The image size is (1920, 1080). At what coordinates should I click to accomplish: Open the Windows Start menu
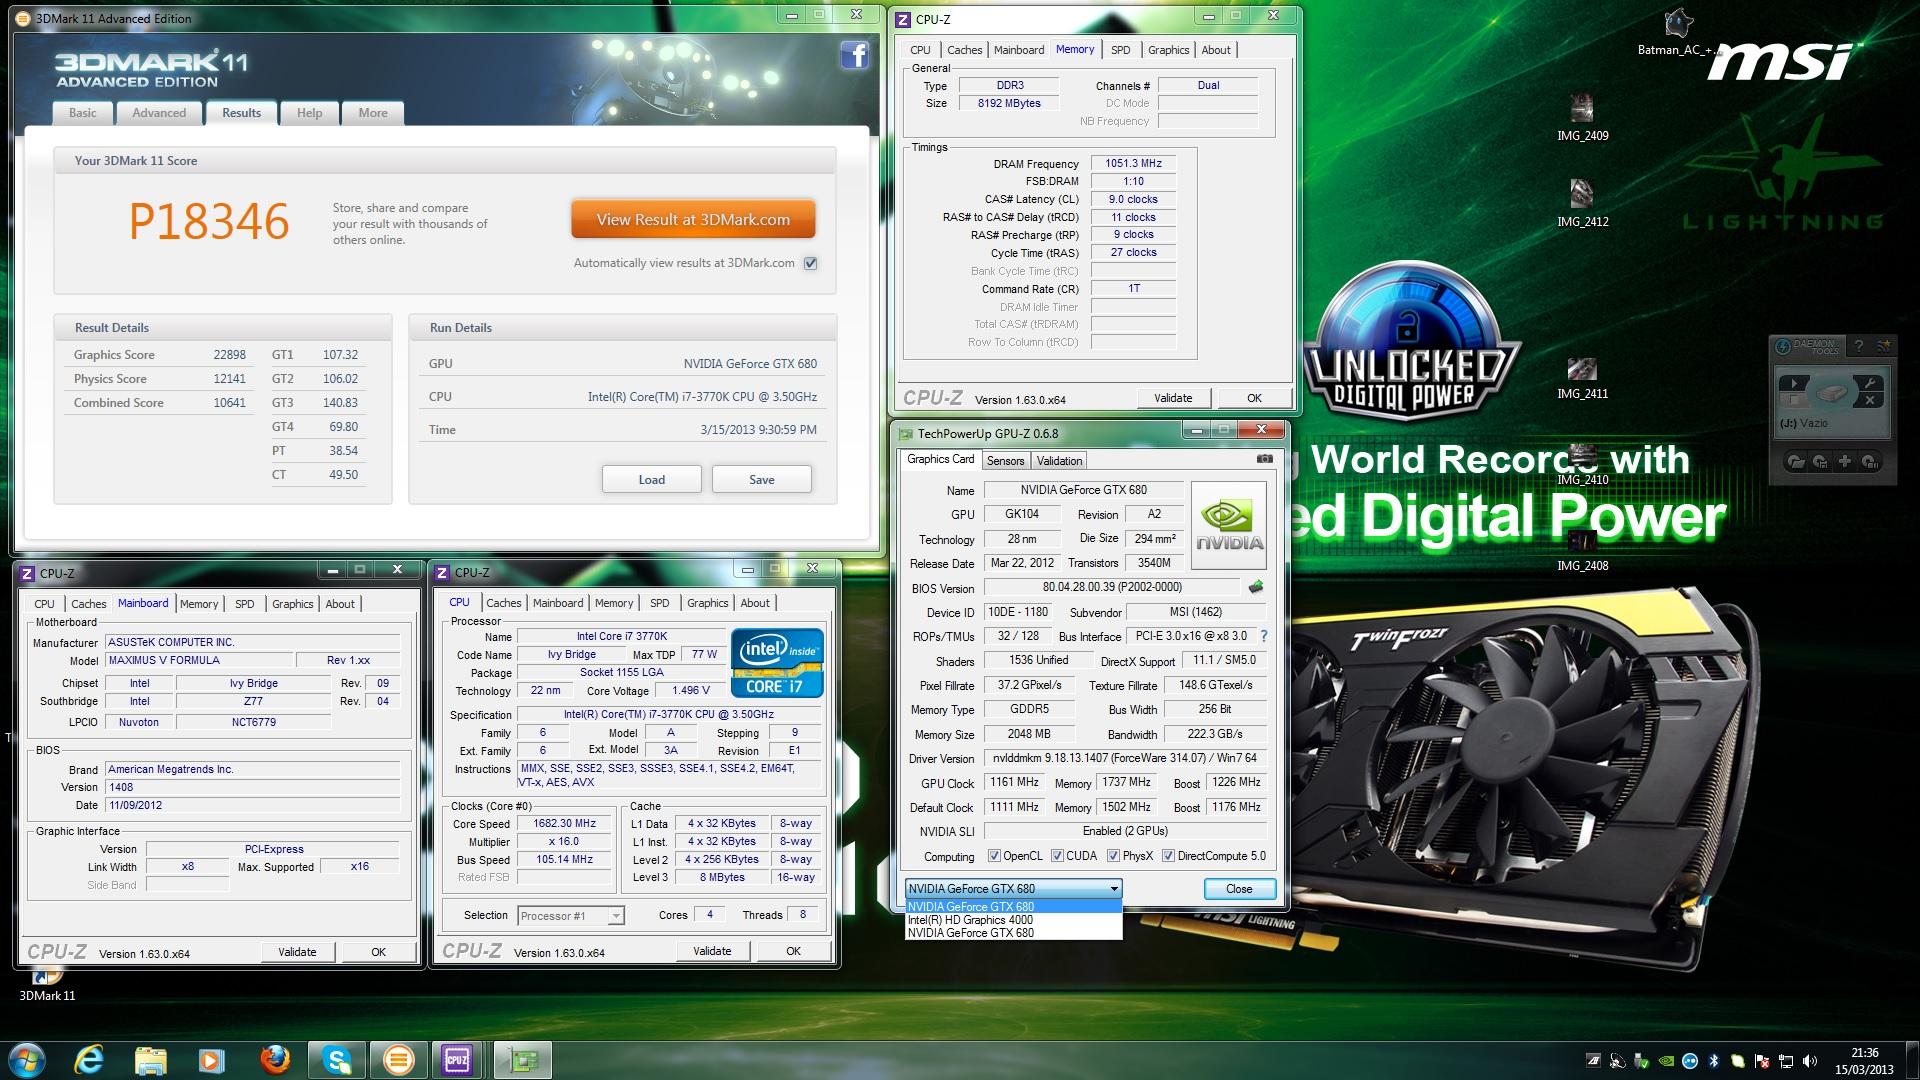pos(26,1059)
